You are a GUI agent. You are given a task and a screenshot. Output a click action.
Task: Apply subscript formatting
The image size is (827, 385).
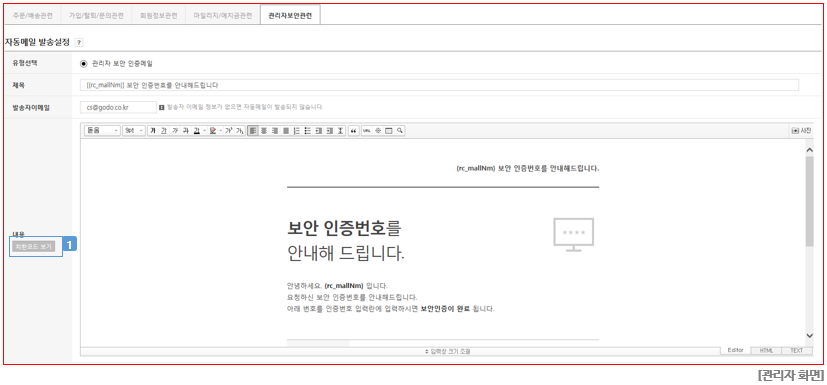click(240, 130)
